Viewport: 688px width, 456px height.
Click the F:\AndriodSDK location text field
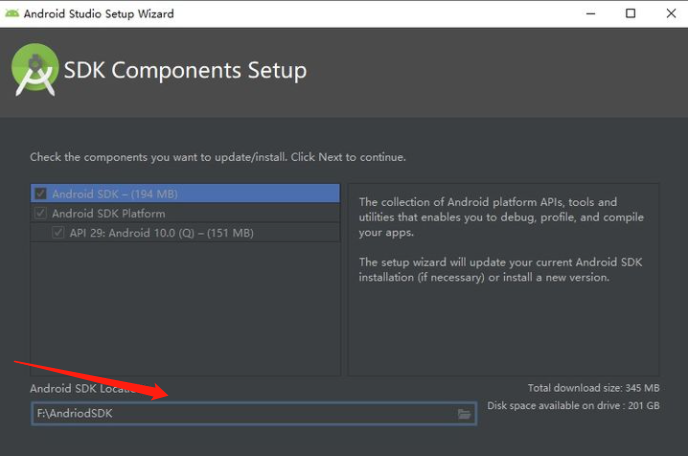pos(240,414)
